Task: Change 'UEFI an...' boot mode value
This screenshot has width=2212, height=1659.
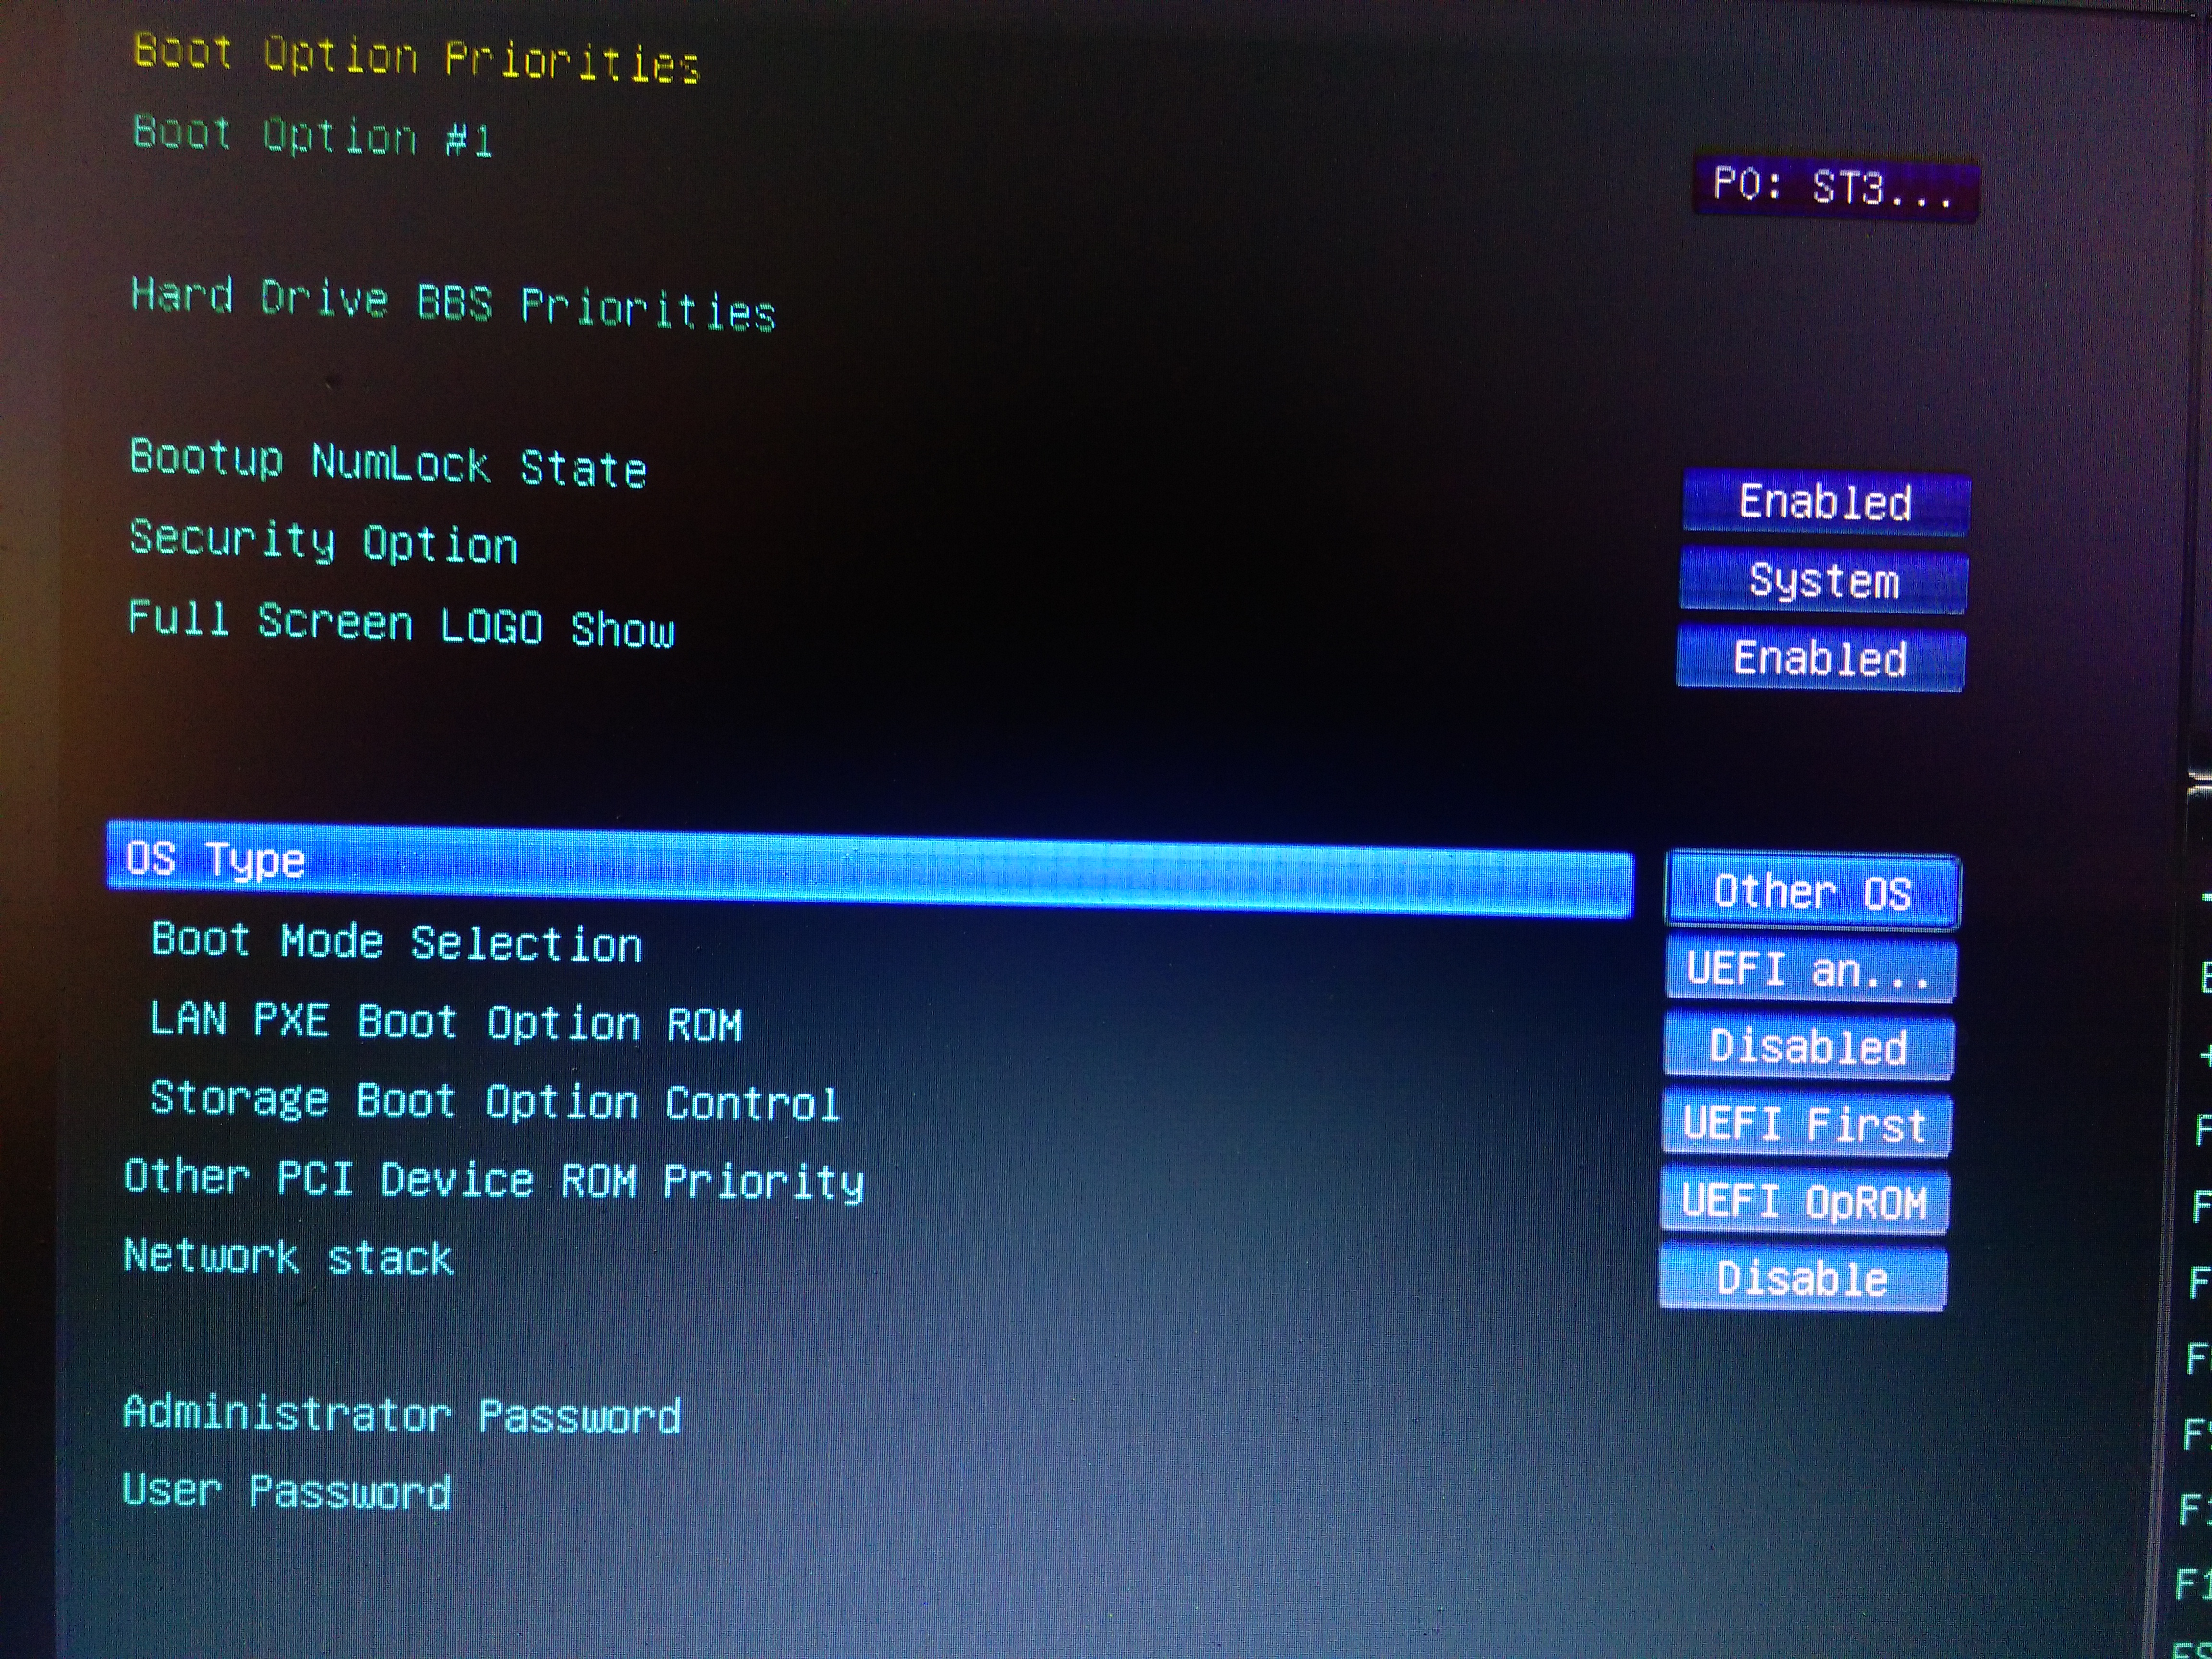Action: point(1810,970)
